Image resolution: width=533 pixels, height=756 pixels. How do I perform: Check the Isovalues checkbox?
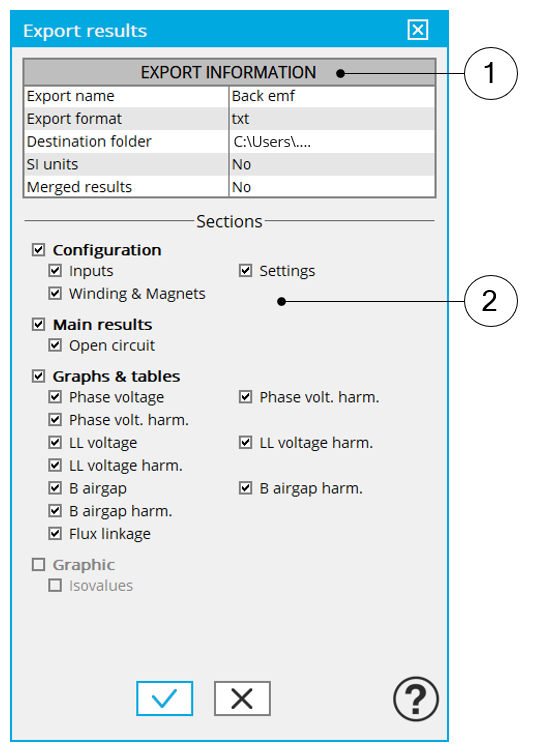click(55, 585)
